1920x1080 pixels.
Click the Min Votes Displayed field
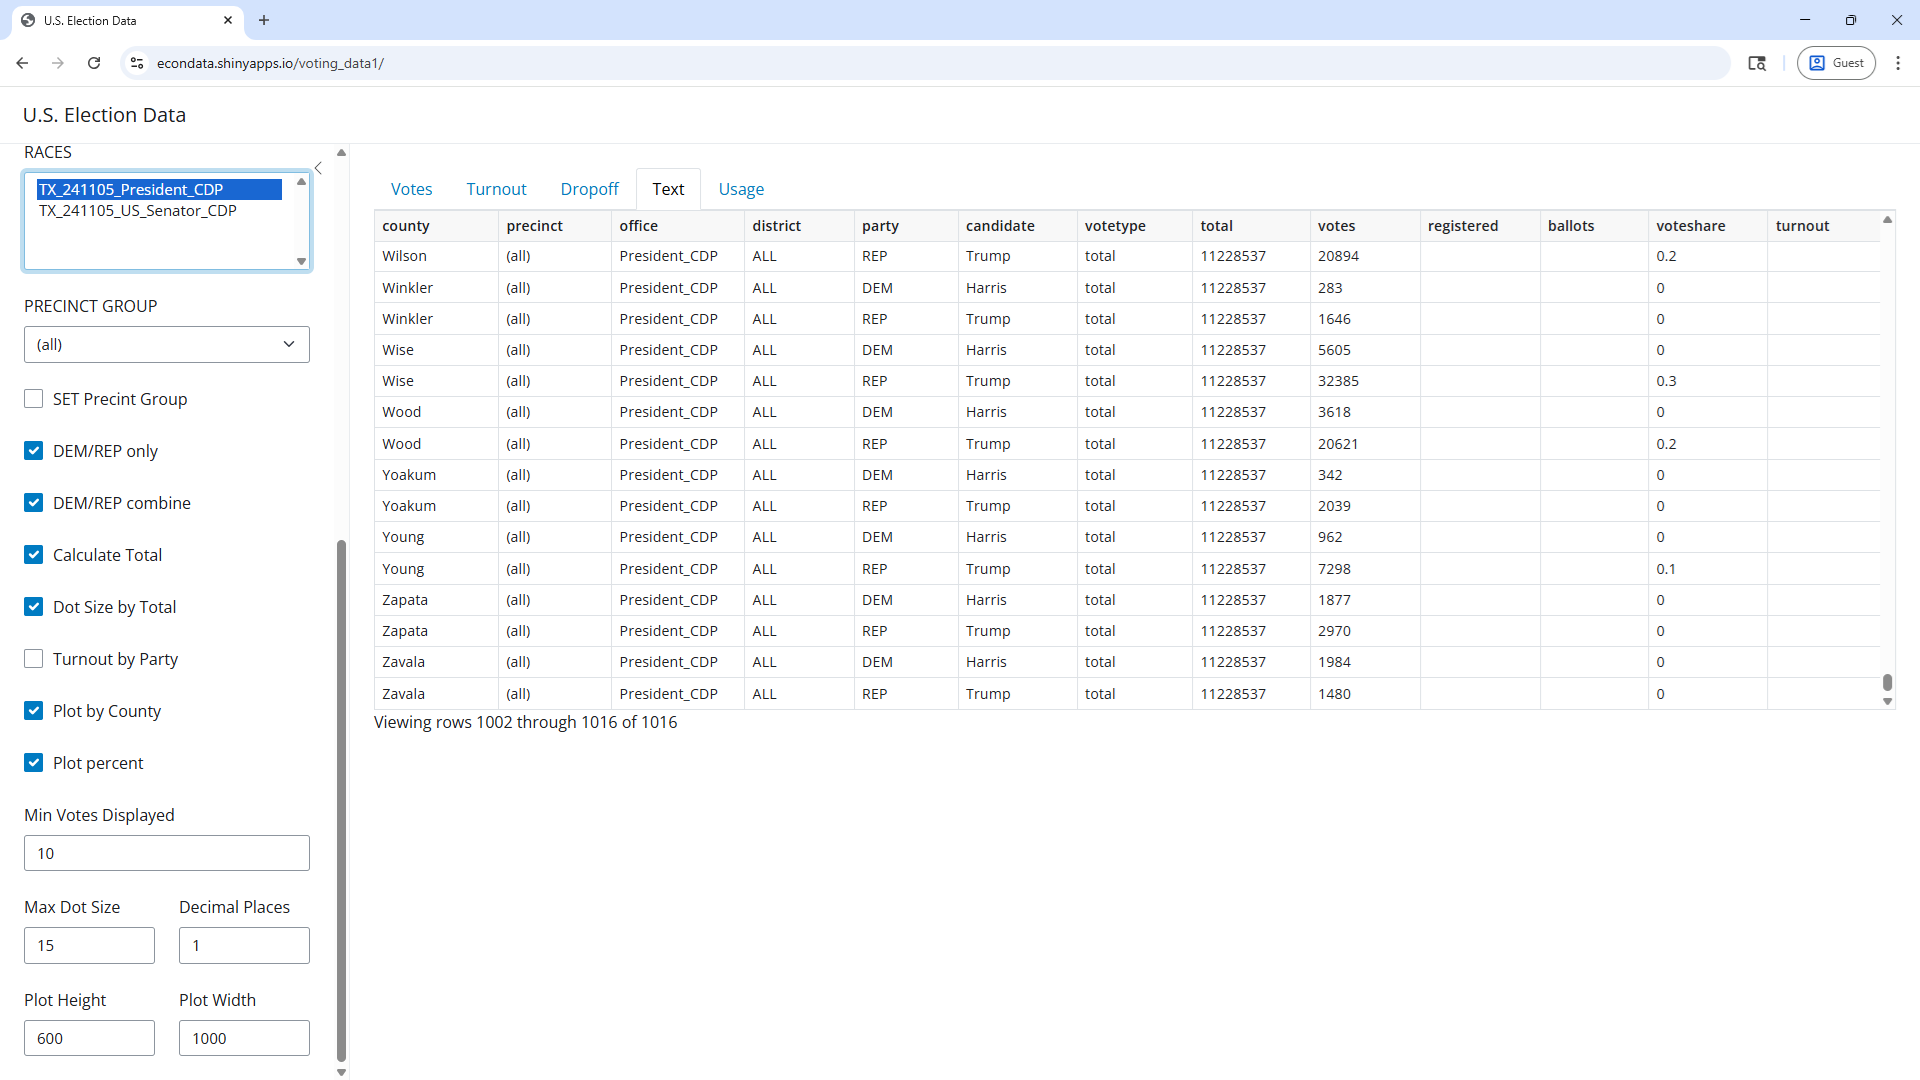click(x=167, y=853)
